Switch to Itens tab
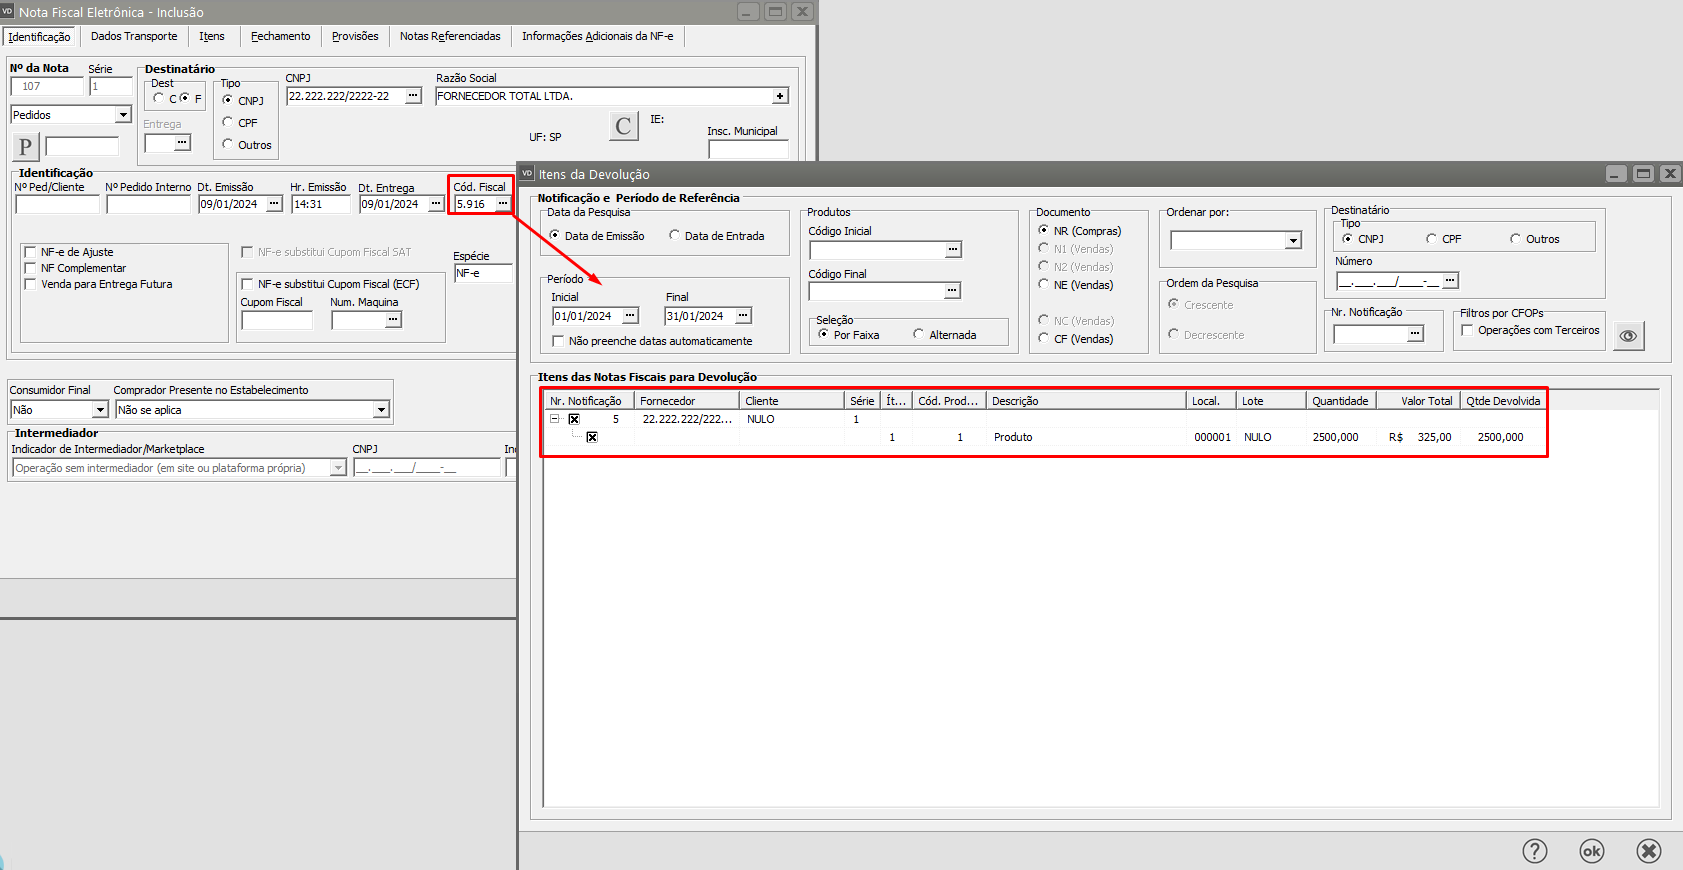 (212, 36)
